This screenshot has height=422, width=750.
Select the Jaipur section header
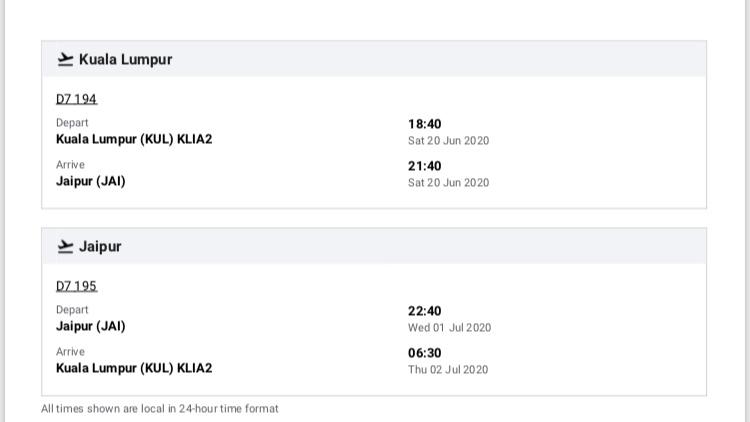pyautogui.click(x=374, y=246)
